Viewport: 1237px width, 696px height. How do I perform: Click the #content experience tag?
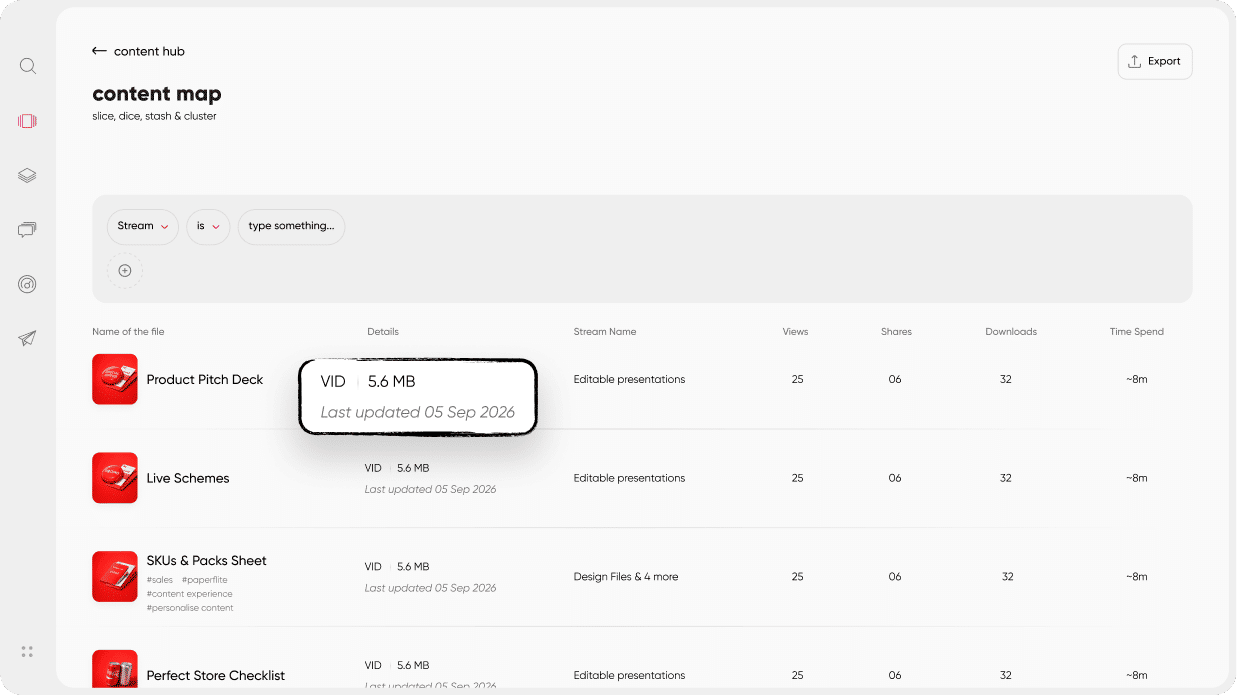pos(190,594)
